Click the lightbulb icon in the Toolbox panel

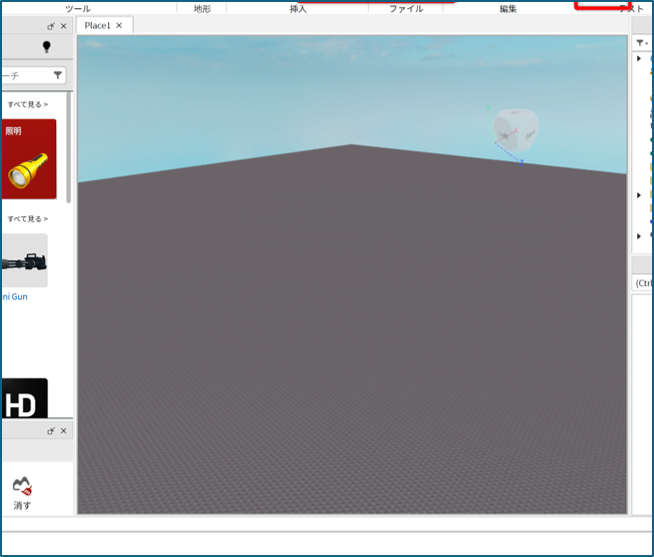click(46, 47)
